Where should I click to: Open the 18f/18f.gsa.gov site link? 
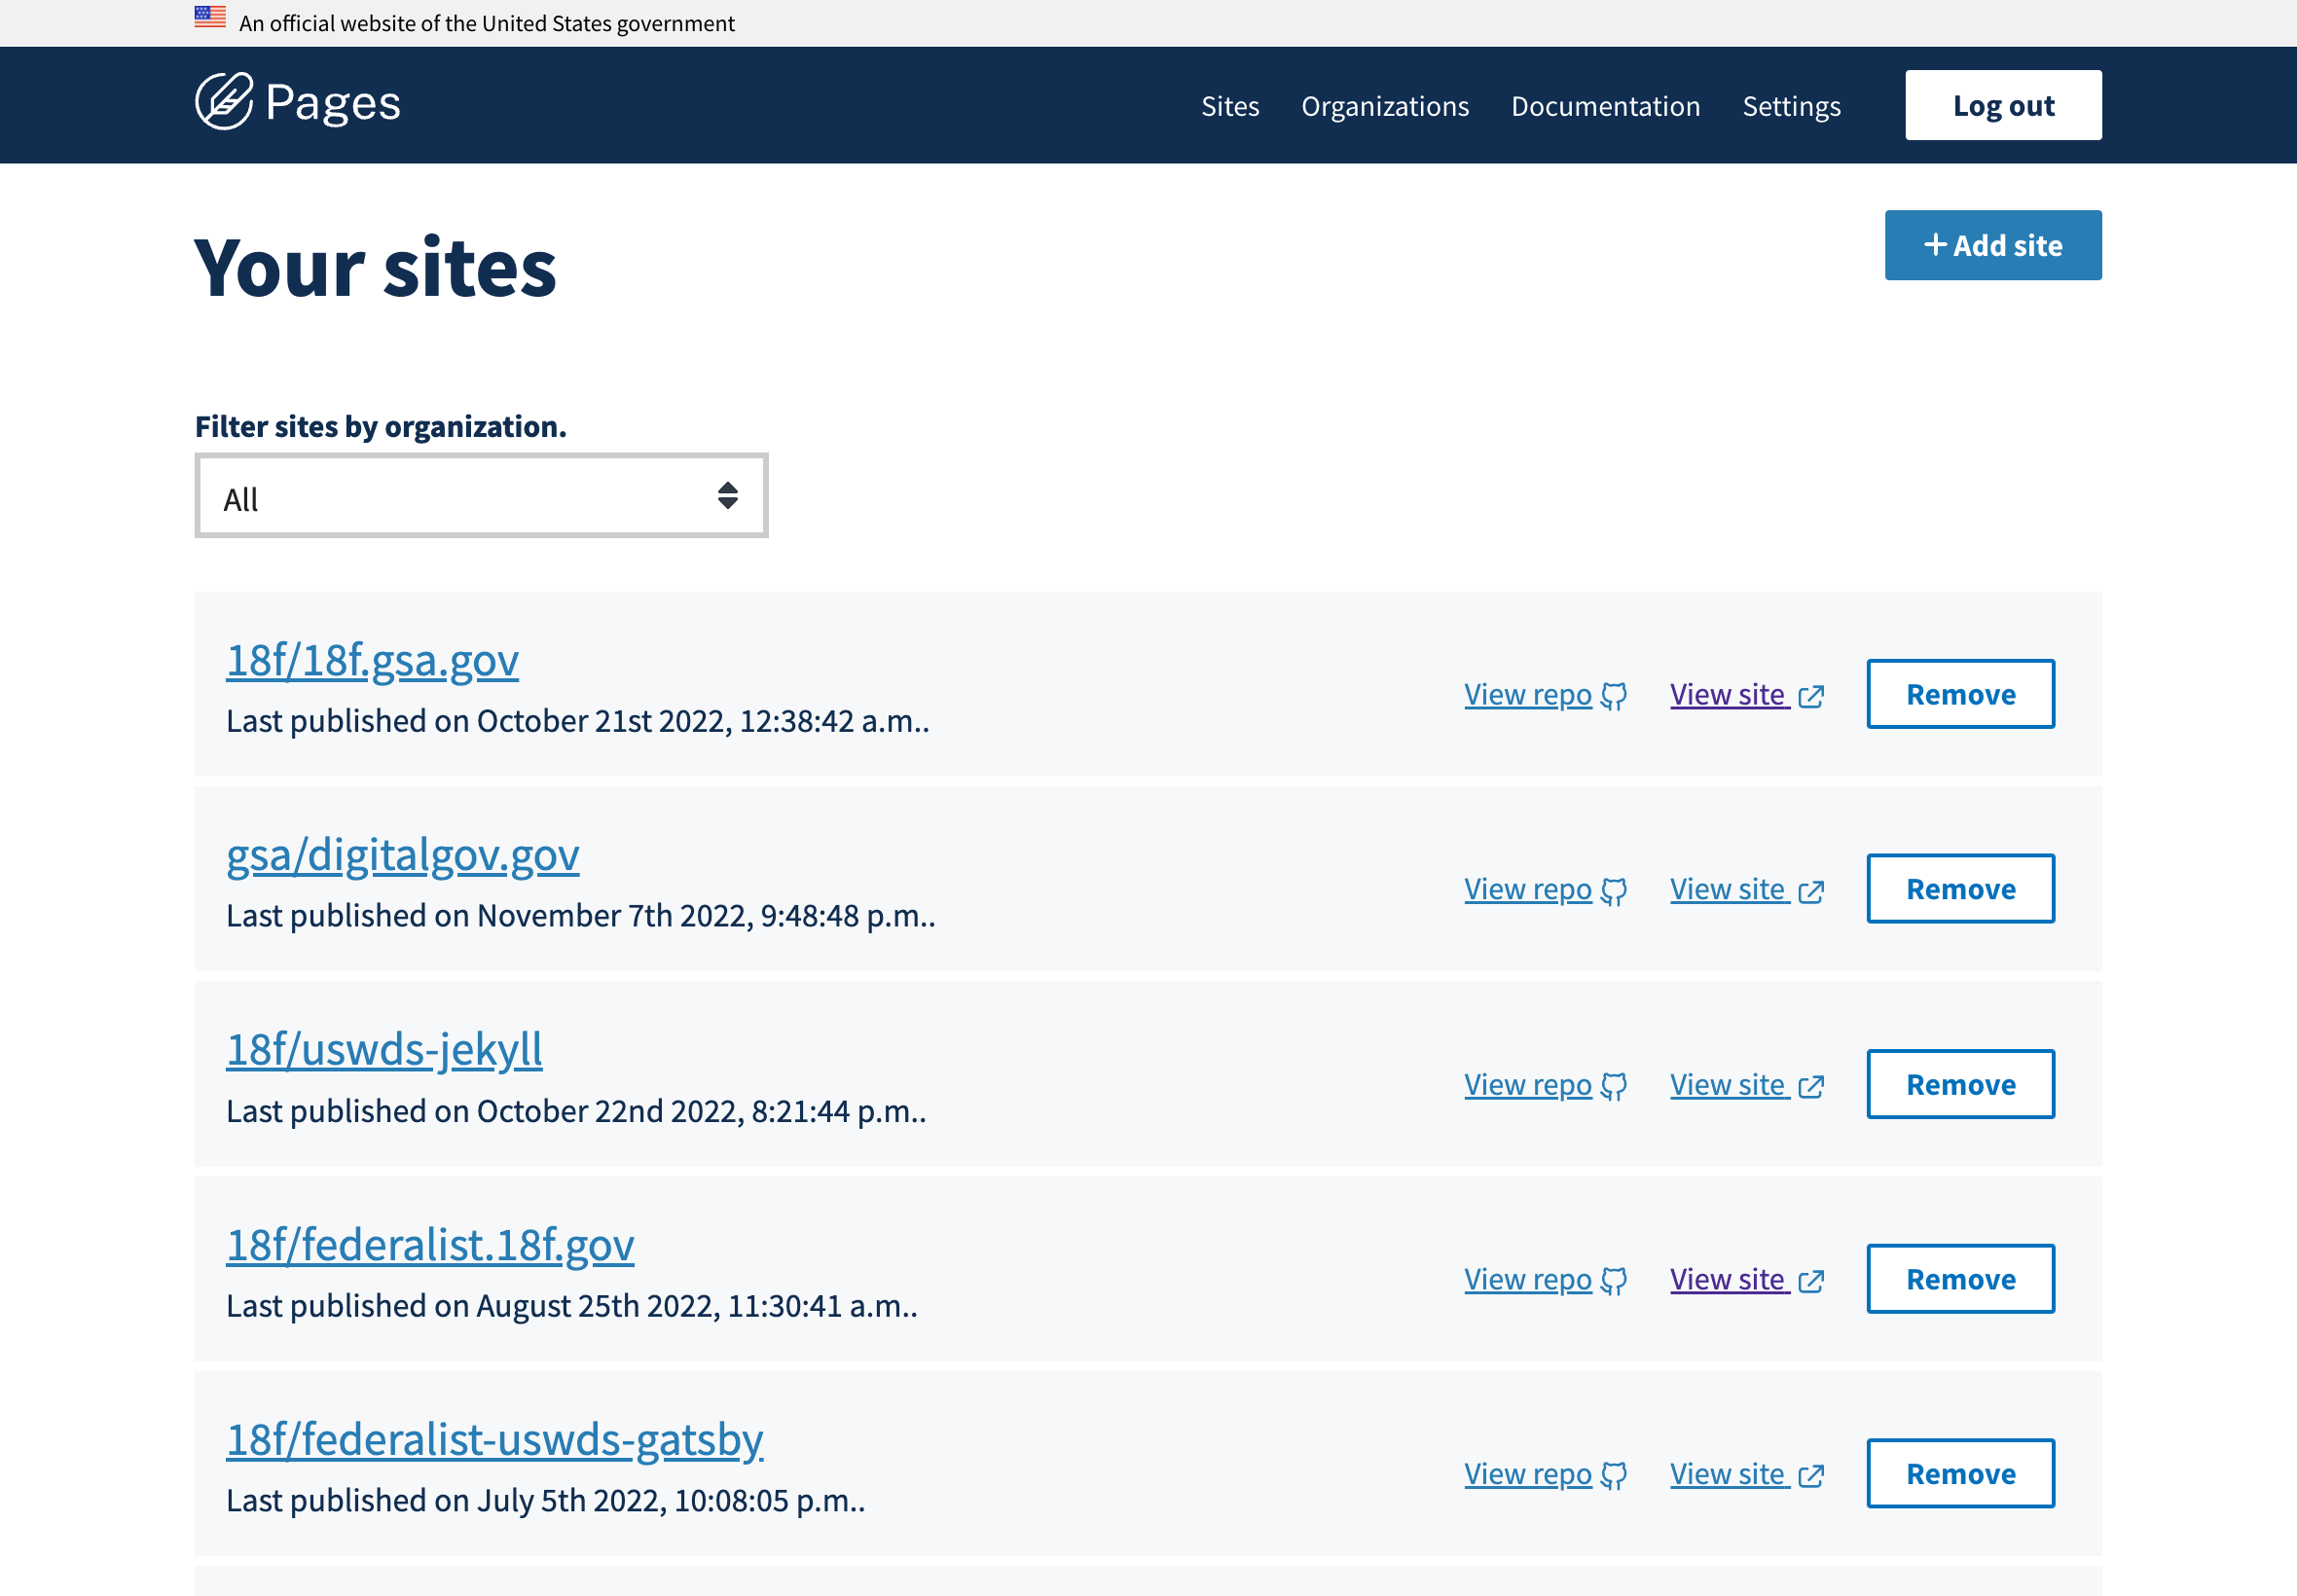370,660
